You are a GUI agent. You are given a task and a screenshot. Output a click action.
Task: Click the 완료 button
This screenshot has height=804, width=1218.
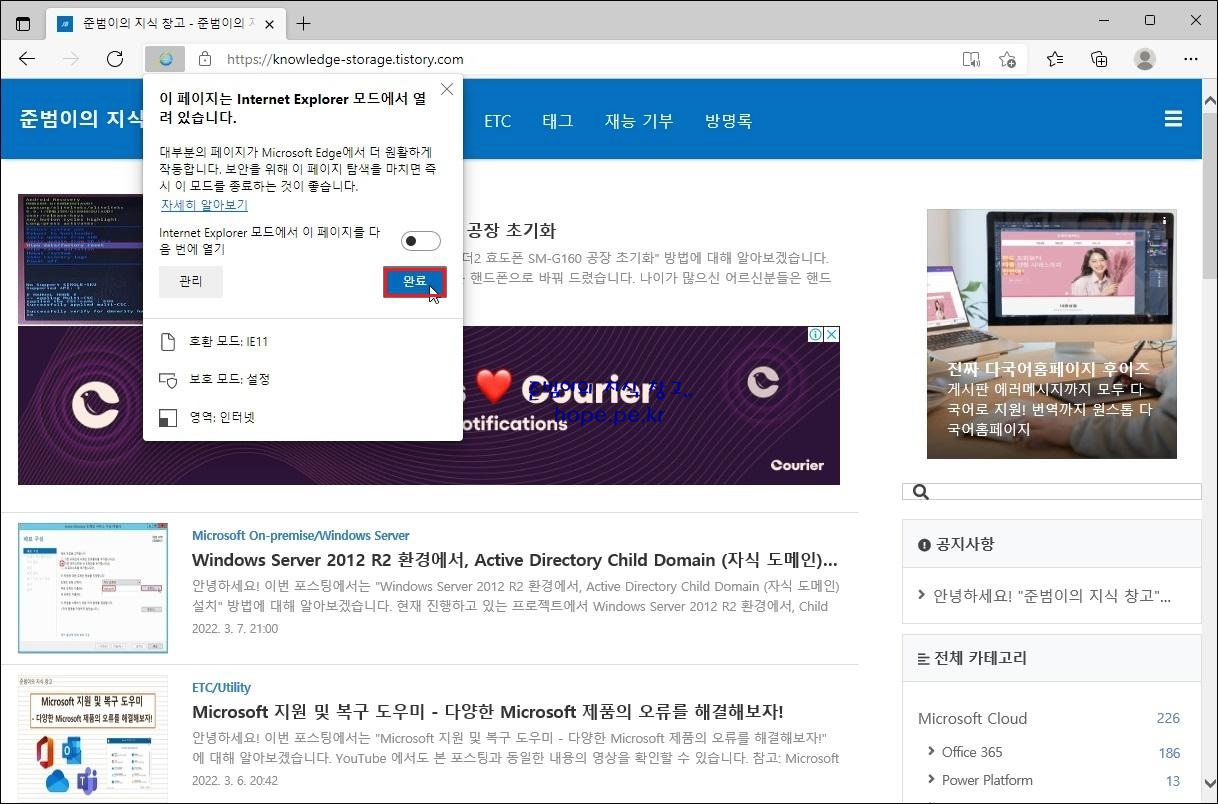tap(414, 282)
